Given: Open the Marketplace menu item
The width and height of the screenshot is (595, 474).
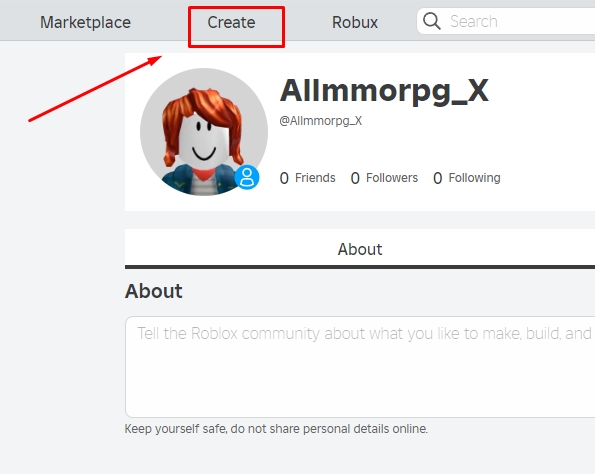Looking at the screenshot, I should pyautogui.click(x=85, y=22).
